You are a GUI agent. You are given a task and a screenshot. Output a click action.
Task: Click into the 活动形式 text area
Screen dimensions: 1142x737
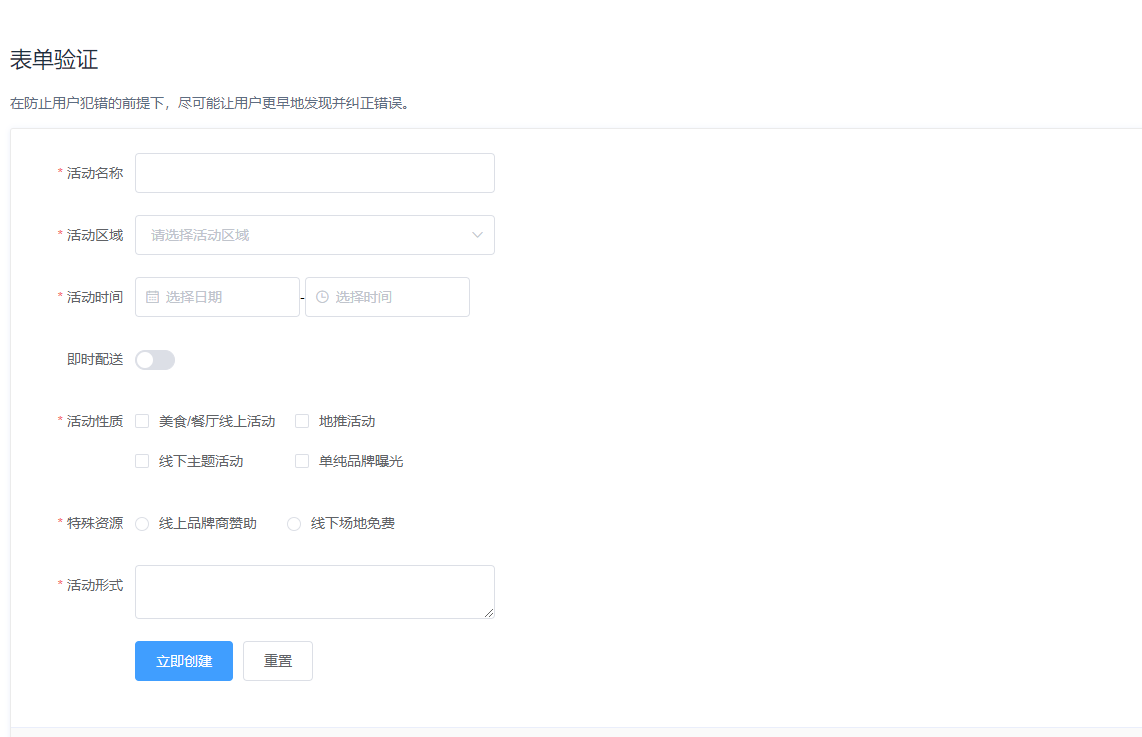point(314,590)
